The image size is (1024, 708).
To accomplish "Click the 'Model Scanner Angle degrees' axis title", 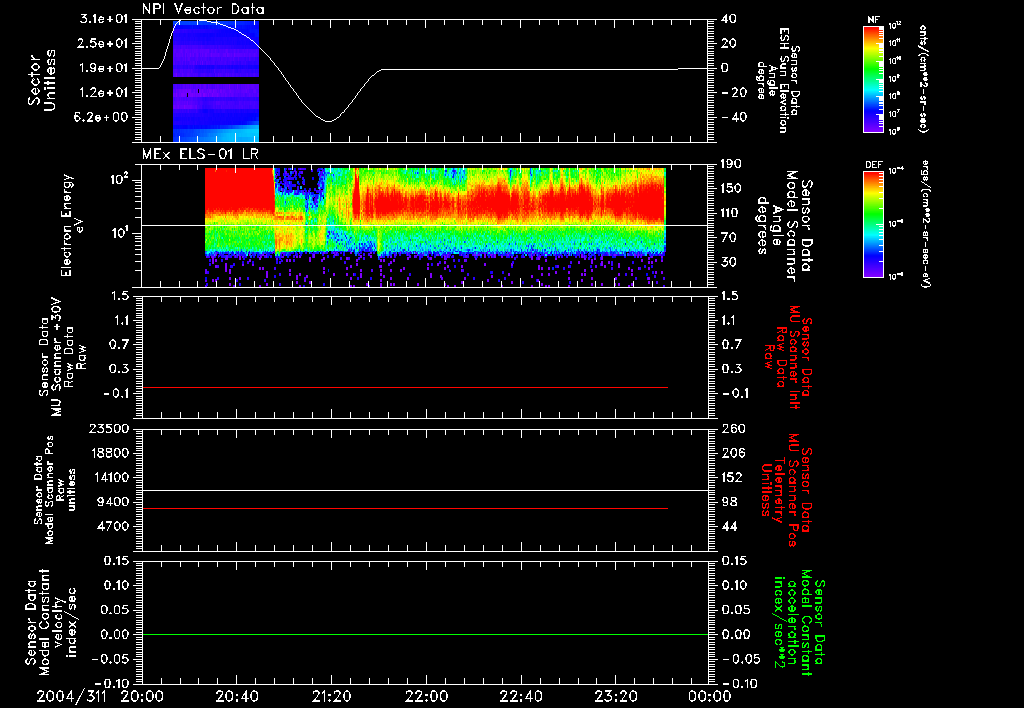I will (784, 226).
